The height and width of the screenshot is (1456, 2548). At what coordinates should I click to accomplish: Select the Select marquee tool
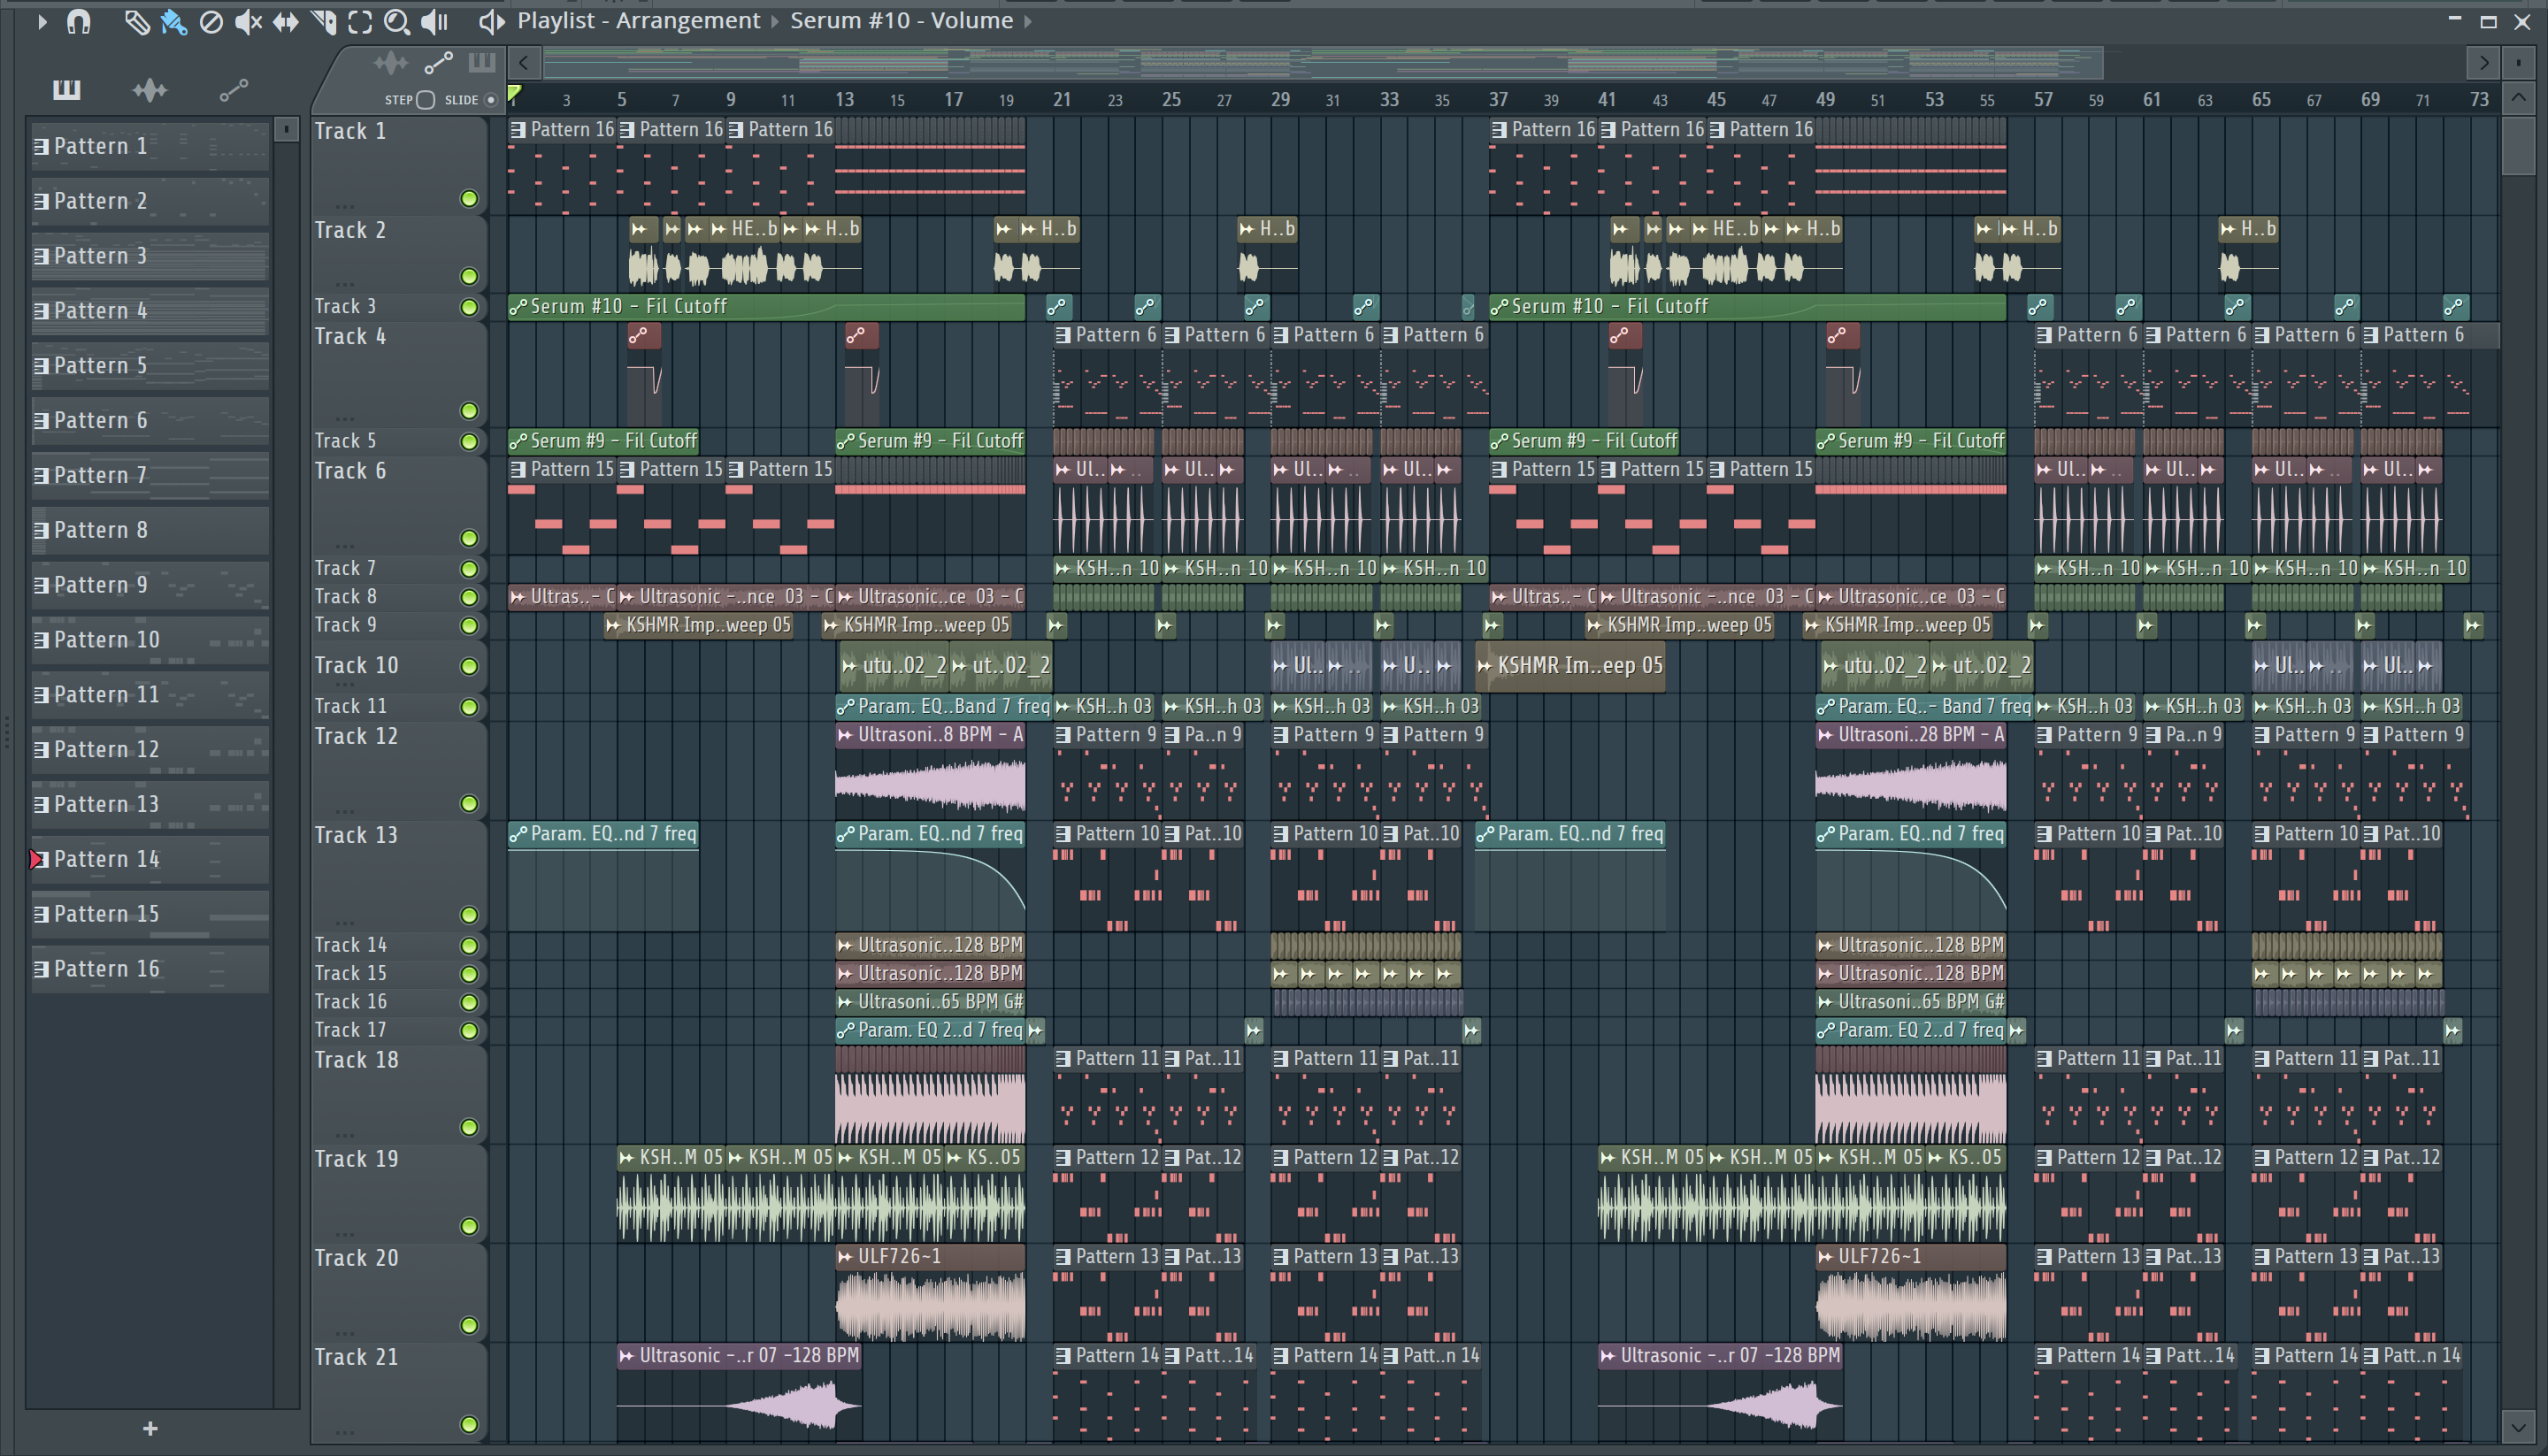[360, 21]
